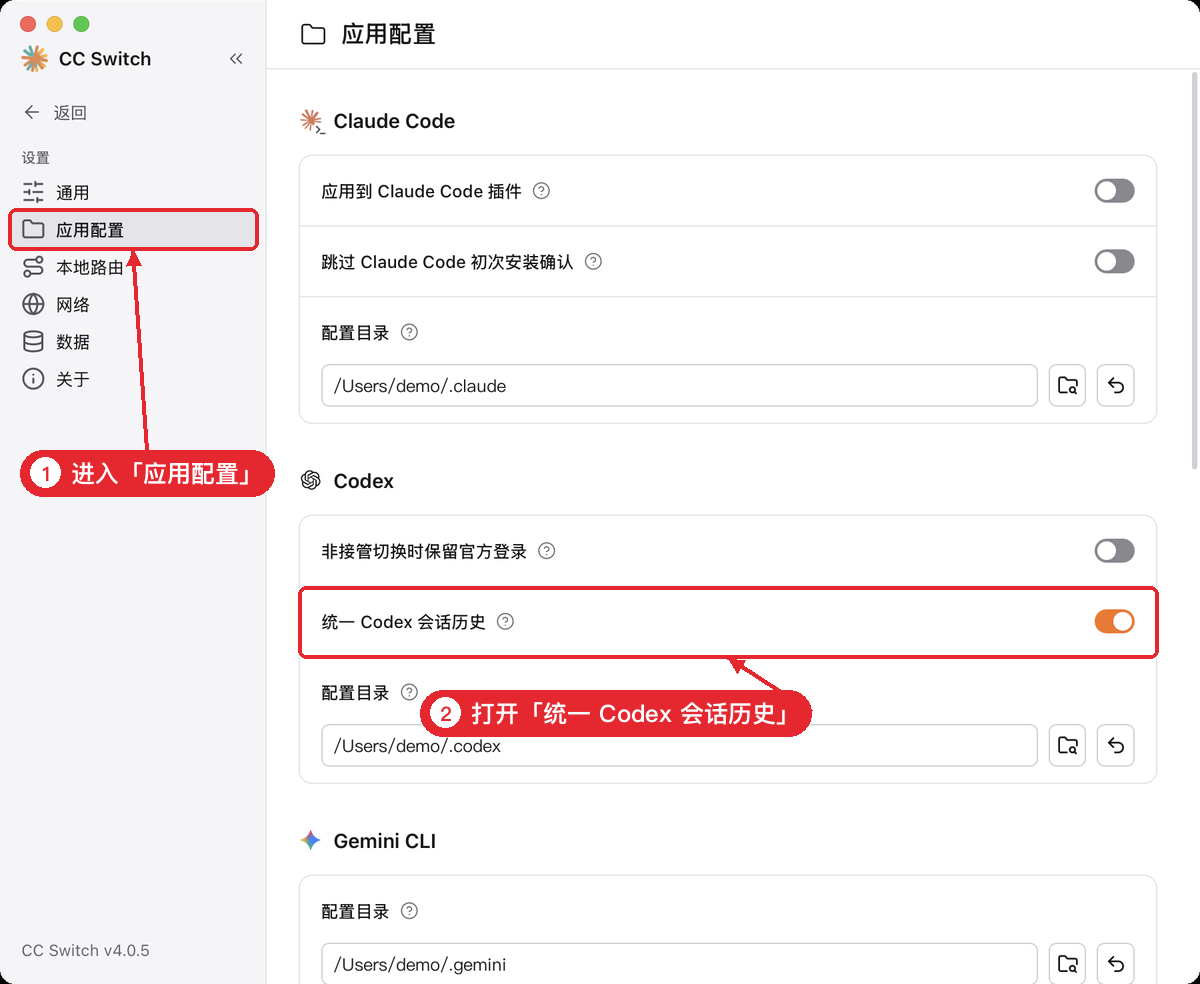Show help for Claude Code 配置目录
This screenshot has height=984, width=1200.
pos(409,332)
